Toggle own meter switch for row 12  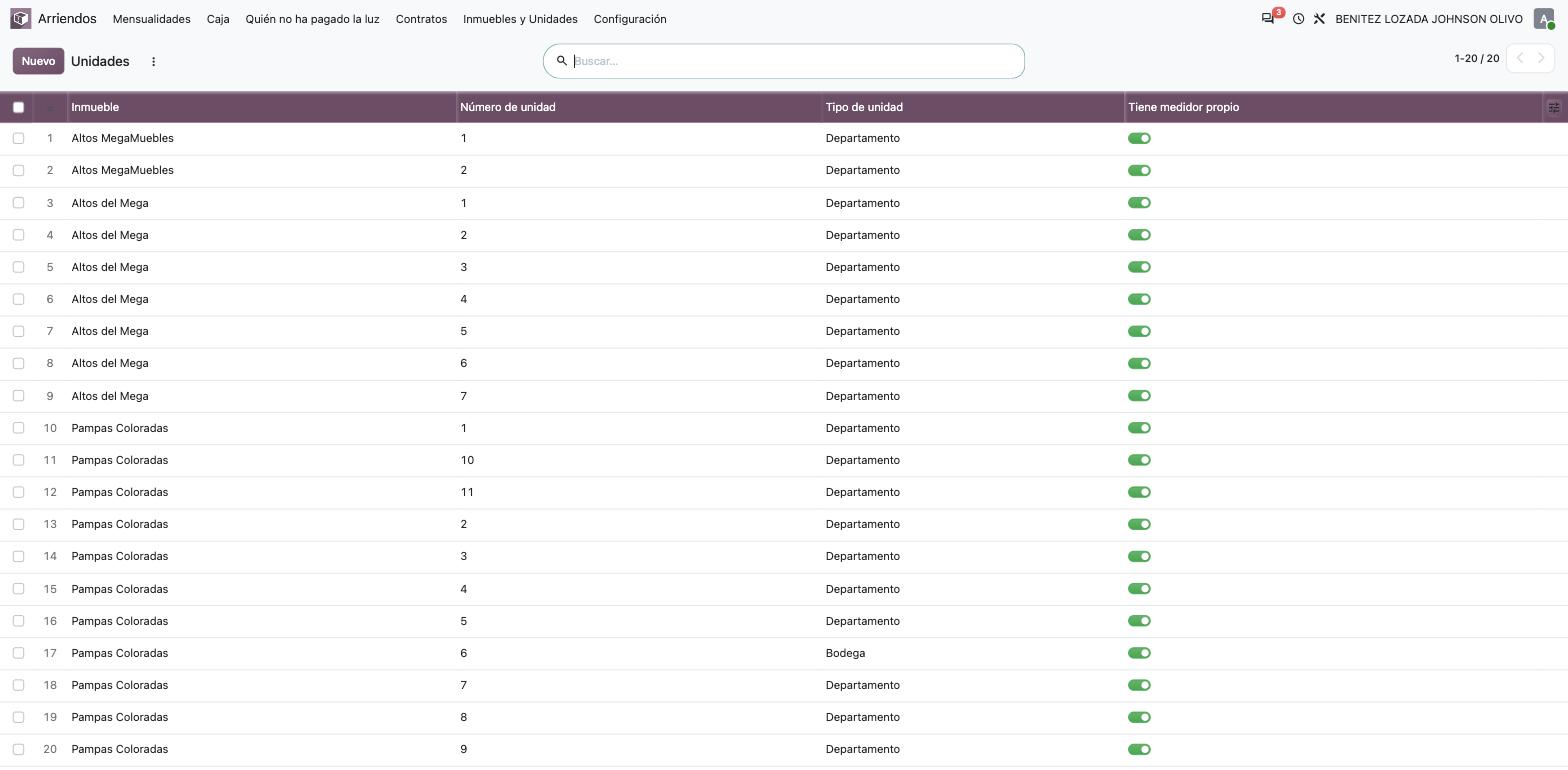tap(1139, 492)
